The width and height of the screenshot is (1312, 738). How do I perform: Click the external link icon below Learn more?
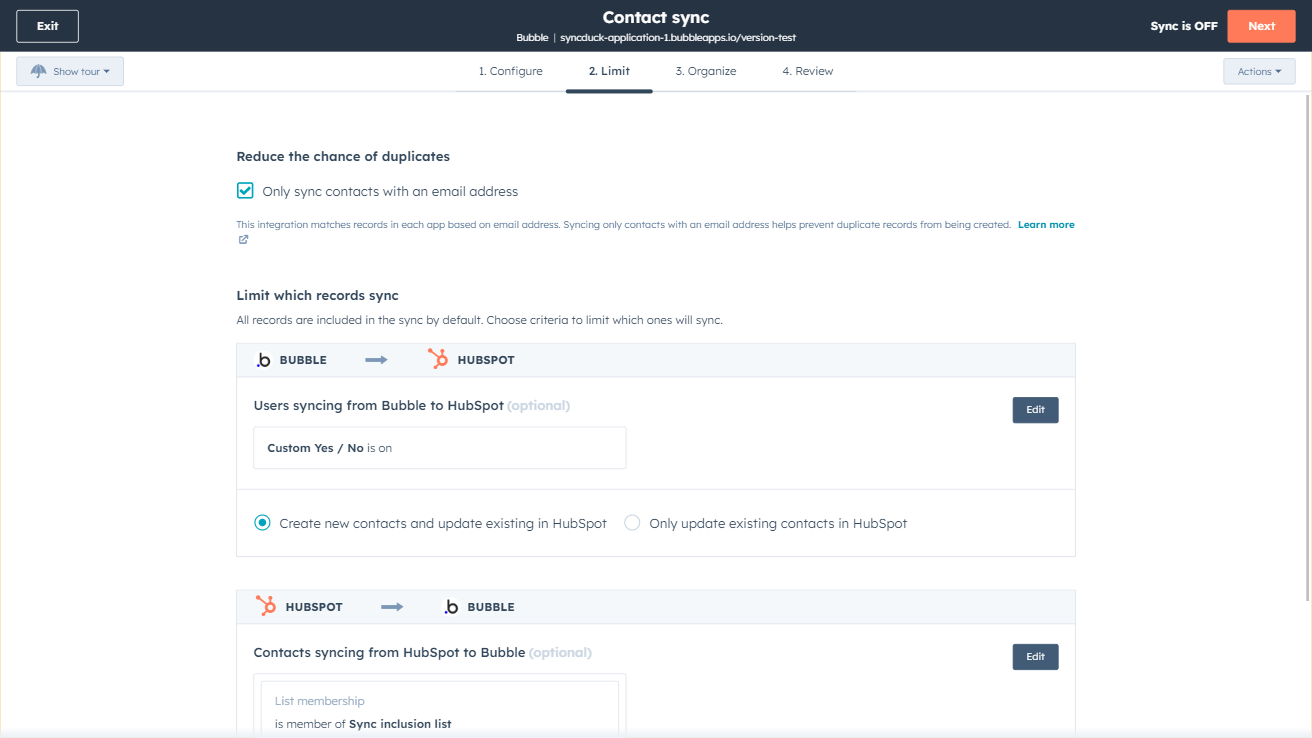[243, 240]
